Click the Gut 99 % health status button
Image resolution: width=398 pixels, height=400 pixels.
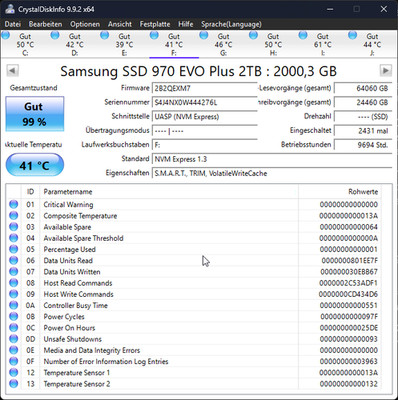click(x=35, y=114)
